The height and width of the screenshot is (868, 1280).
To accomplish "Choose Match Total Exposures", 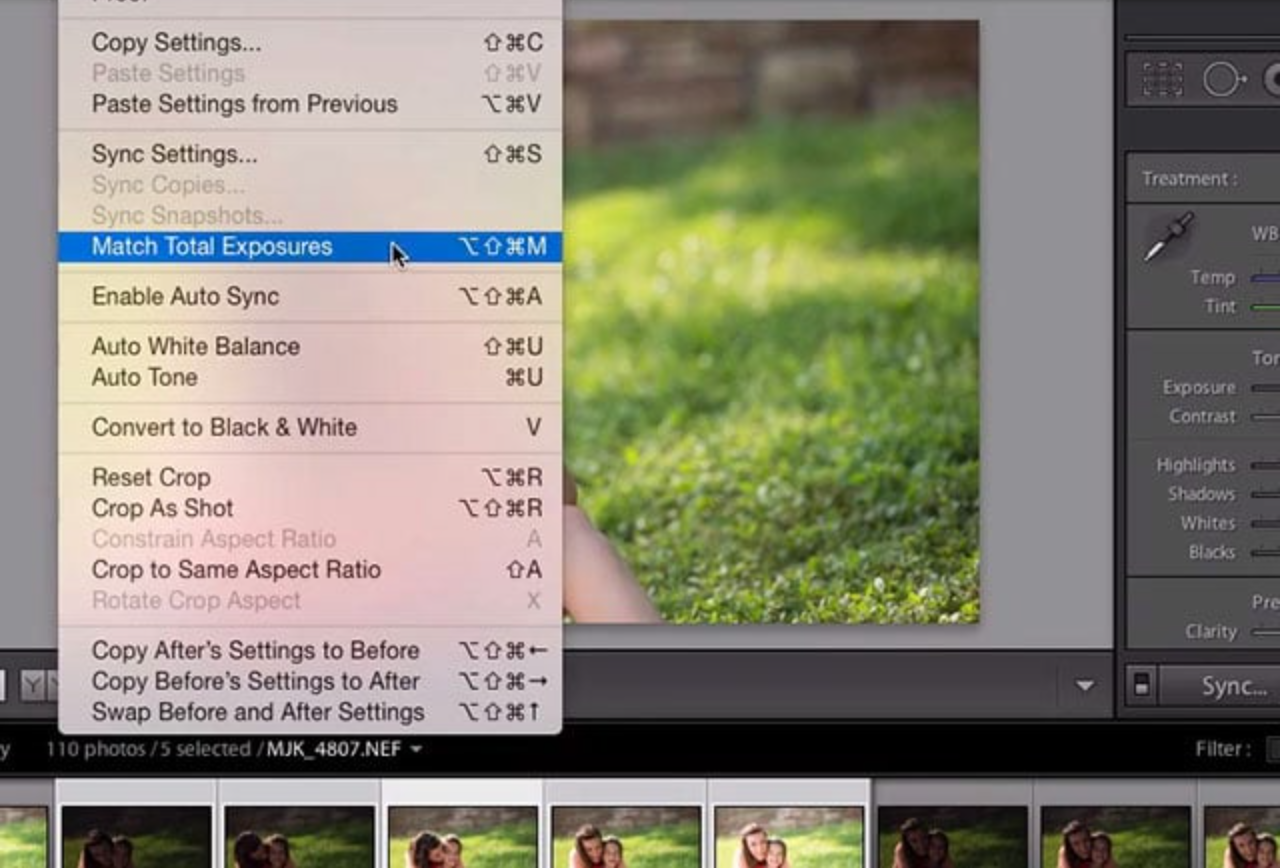I will pyautogui.click(x=210, y=246).
